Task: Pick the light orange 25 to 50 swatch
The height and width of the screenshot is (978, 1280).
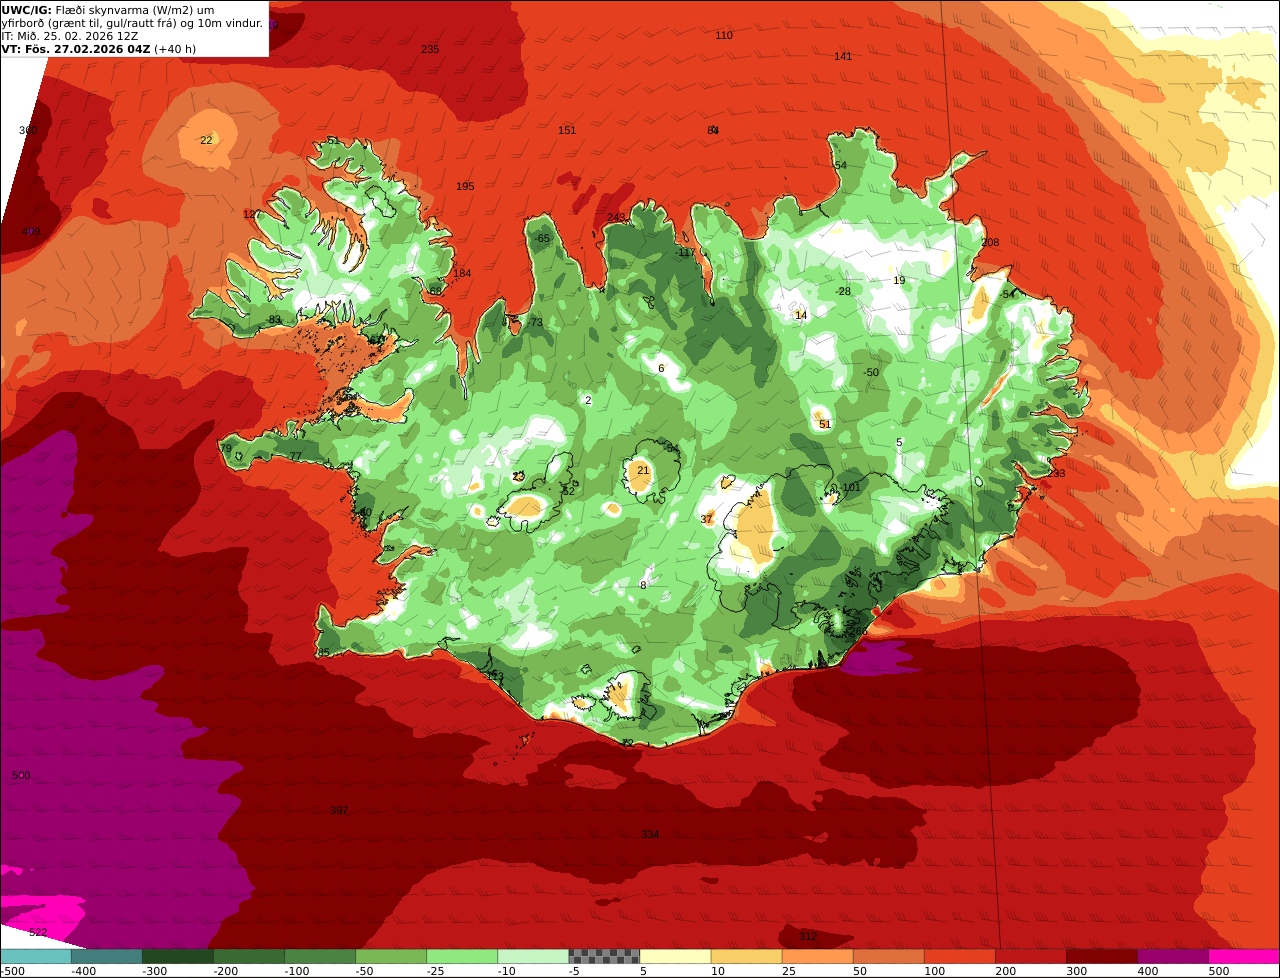Action: 817,956
